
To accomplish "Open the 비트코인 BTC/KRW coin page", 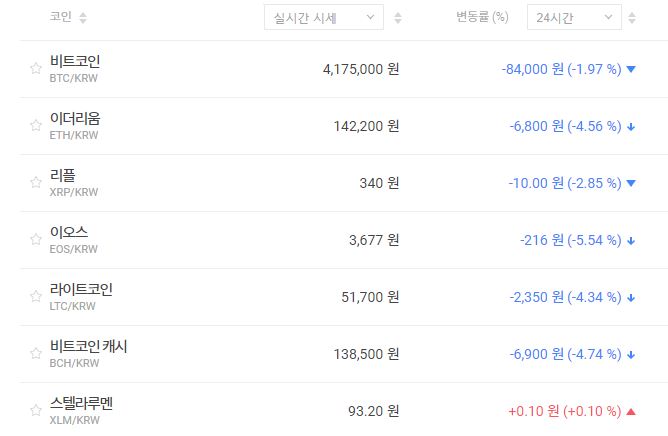I will coord(75,68).
